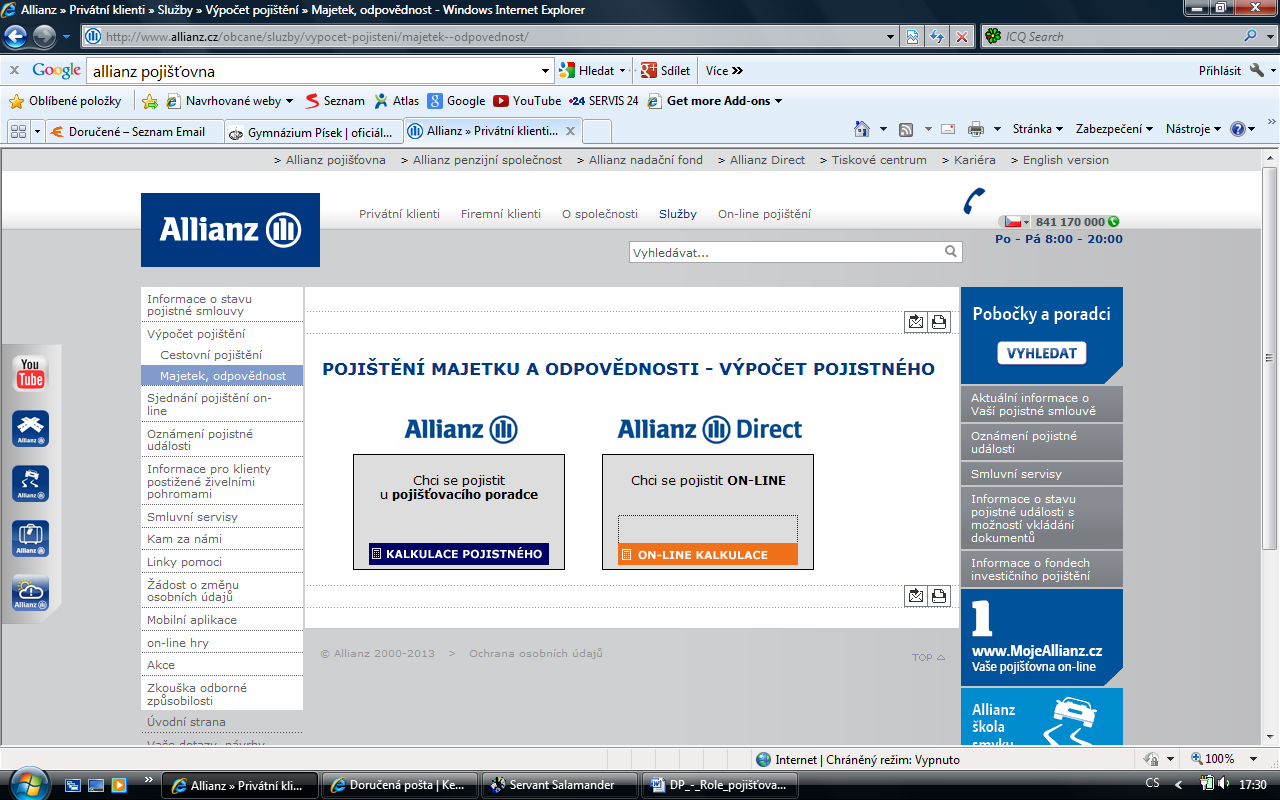Open the Google toolbar search suggestions dropdown
This screenshot has height=800, width=1280.
pos(545,71)
